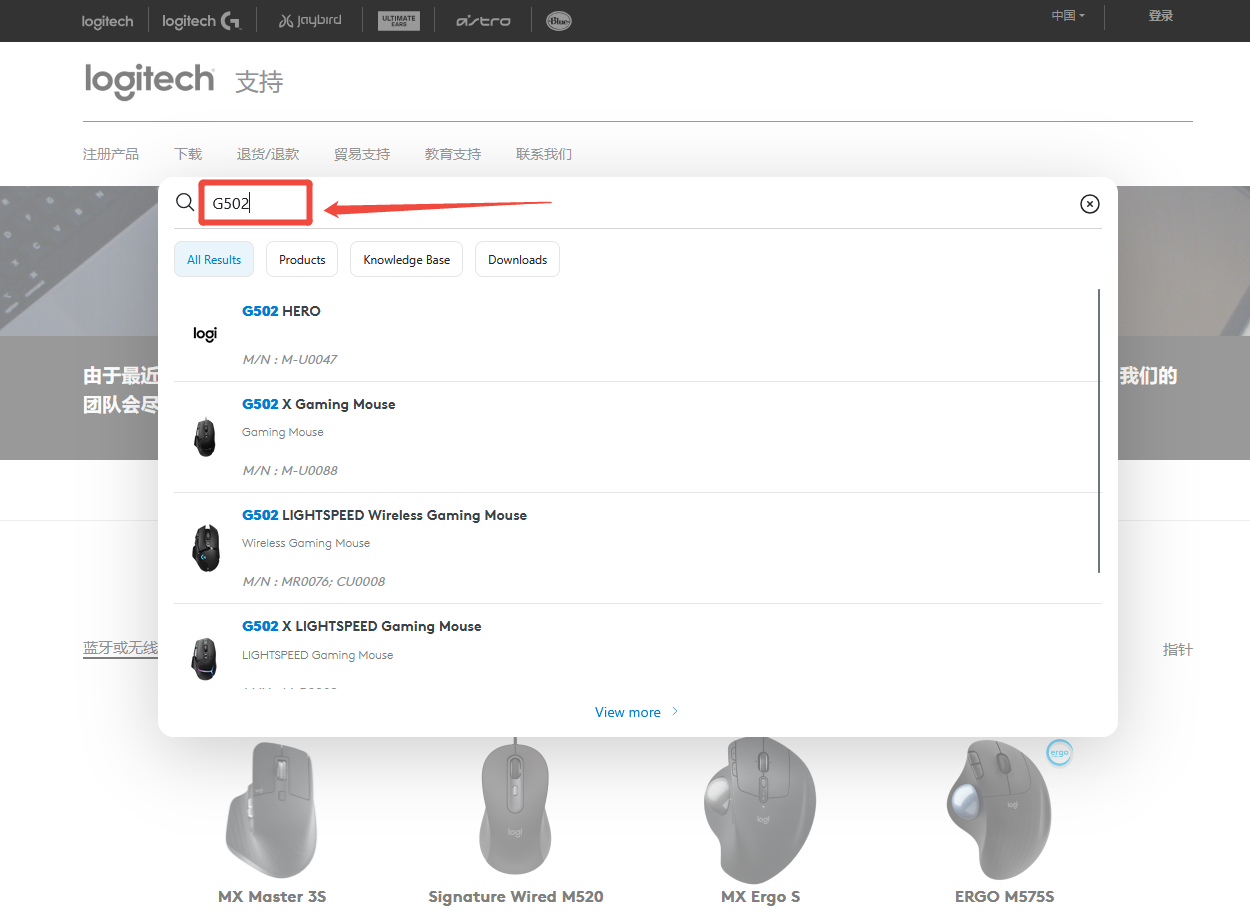Click the Logitech logo in the page header
This screenshot has width=1250, height=913.
pos(150,80)
